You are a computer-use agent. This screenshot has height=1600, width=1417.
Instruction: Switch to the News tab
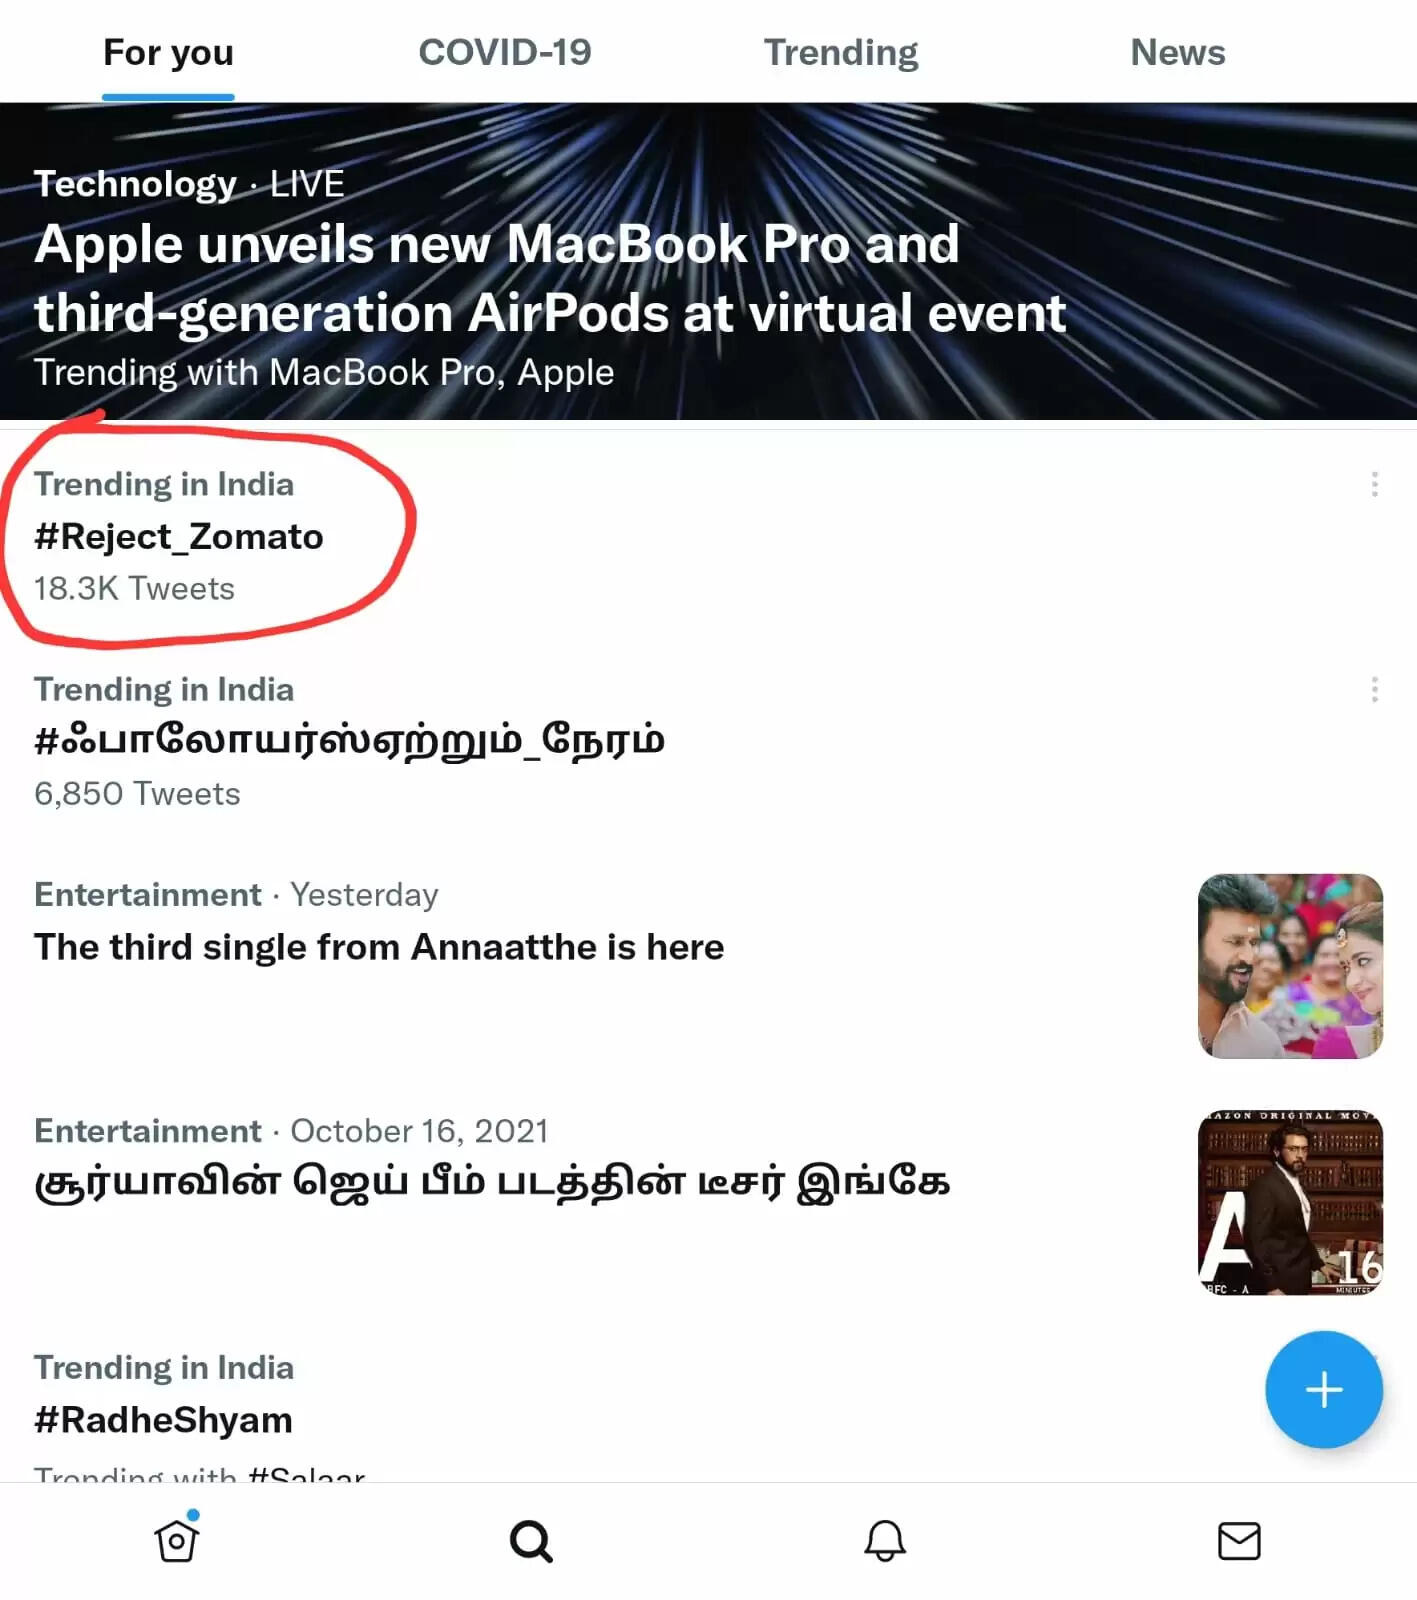click(x=1177, y=52)
